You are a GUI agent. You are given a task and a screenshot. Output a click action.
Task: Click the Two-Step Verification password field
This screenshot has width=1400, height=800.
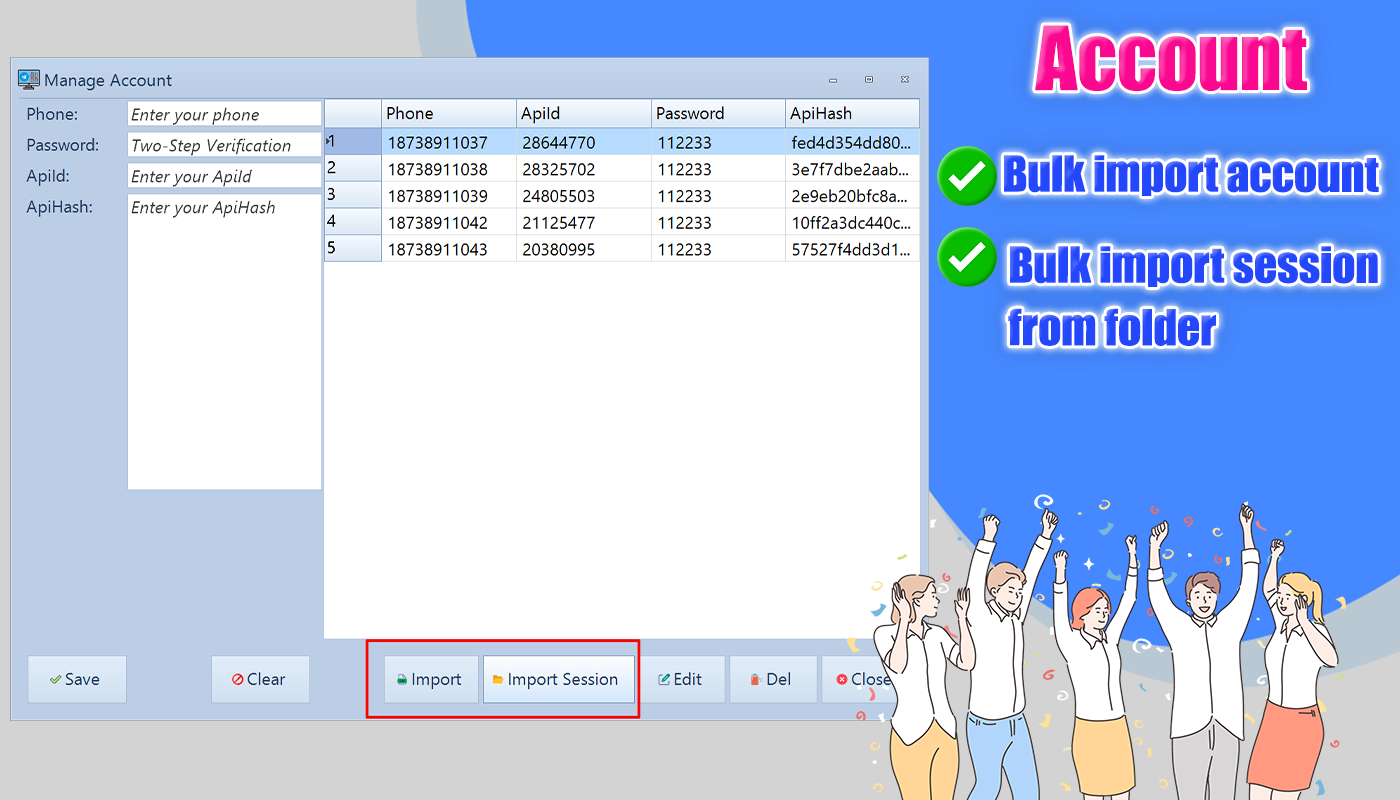click(x=224, y=145)
